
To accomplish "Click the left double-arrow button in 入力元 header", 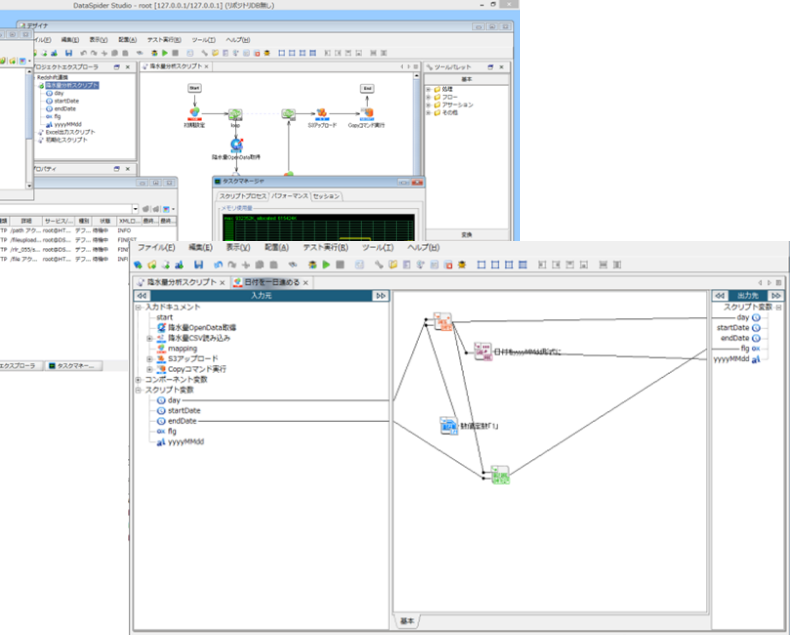I will 141,296.
